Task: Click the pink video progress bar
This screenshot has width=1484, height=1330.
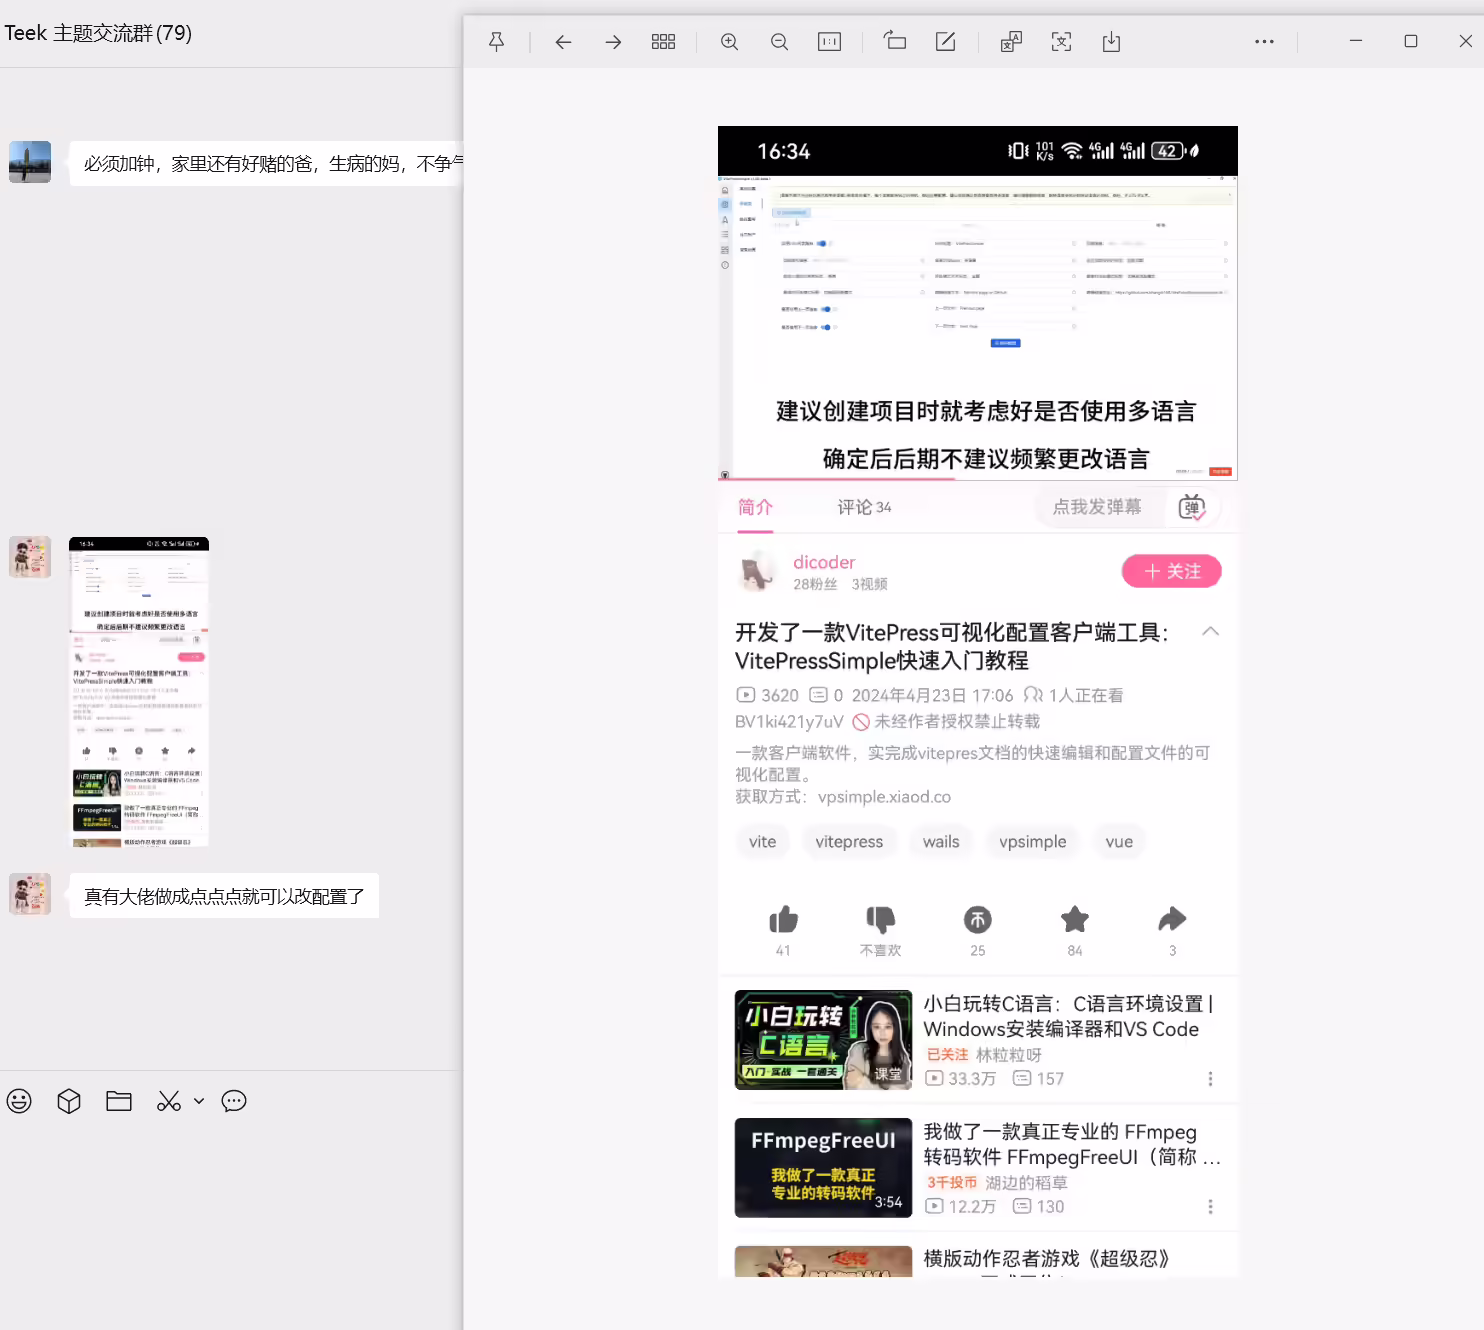Action: point(837,479)
